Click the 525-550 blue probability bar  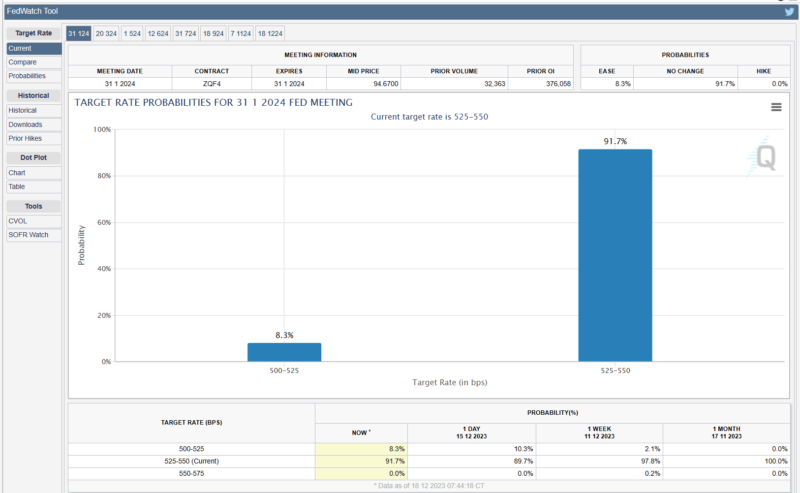tap(615, 255)
